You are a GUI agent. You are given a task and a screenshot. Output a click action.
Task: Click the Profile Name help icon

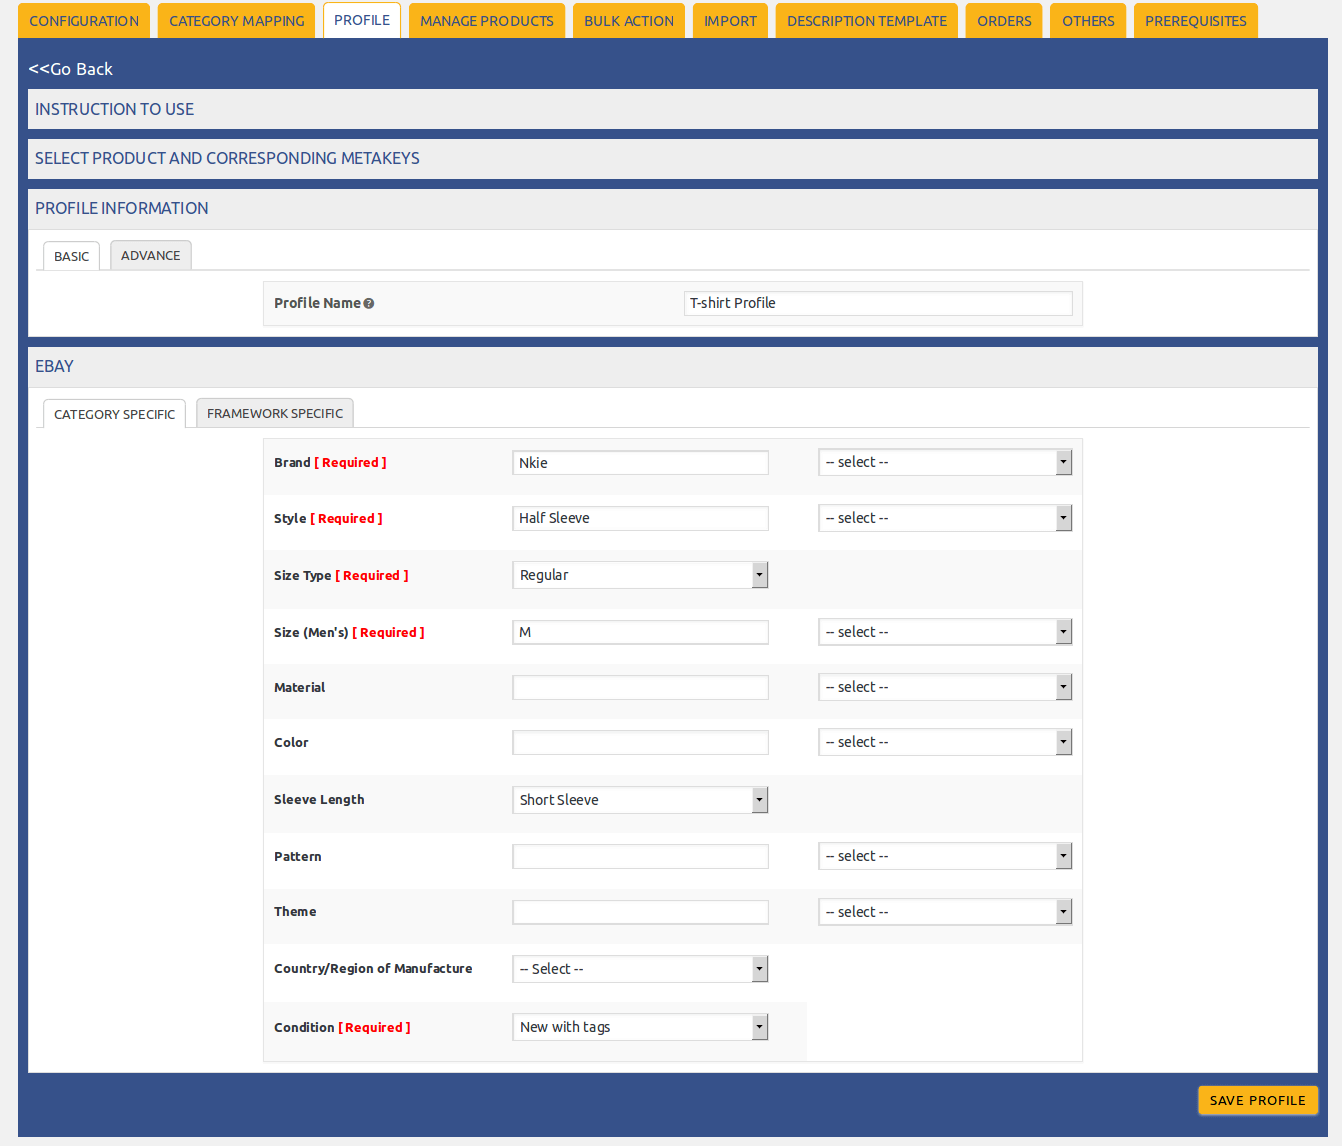coord(369,304)
